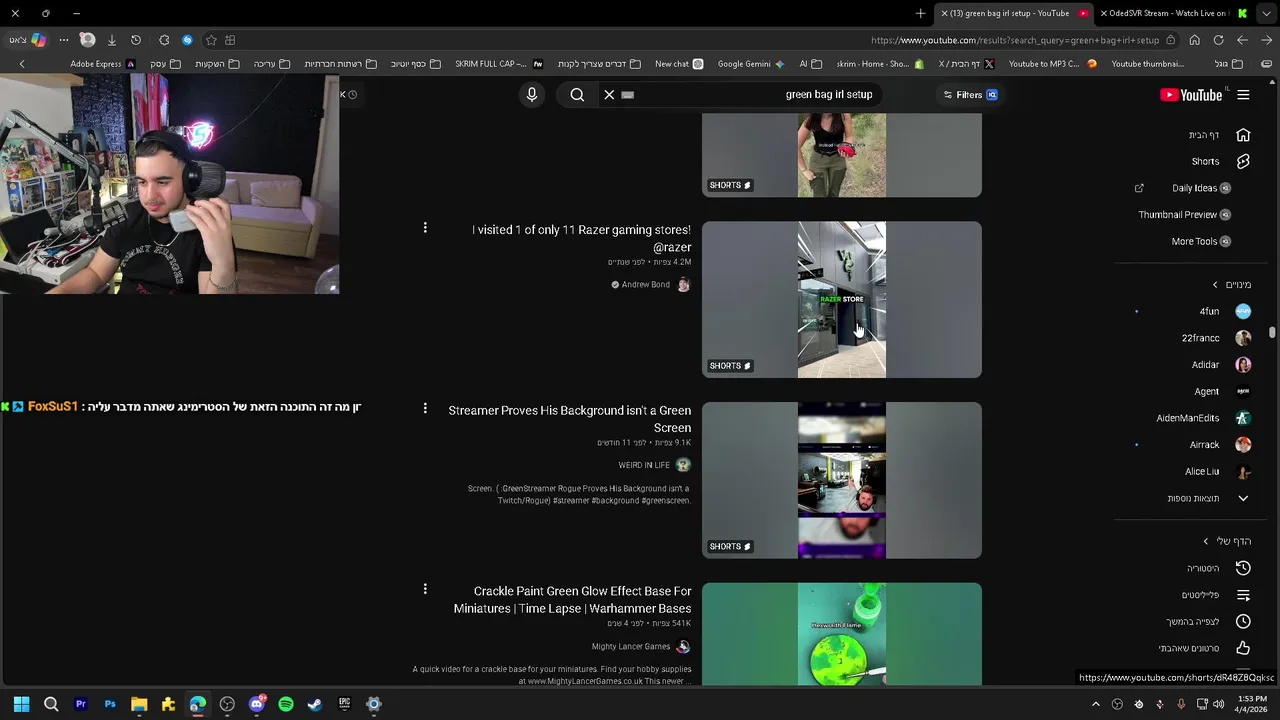The width and height of the screenshot is (1280, 720).
Task: Open the Andrew Bond channel link
Action: [646, 285]
